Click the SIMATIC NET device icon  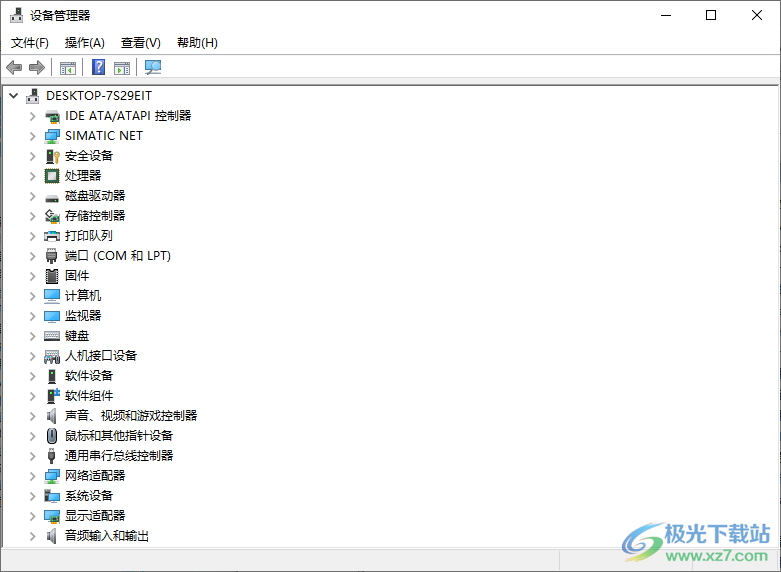coord(52,136)
